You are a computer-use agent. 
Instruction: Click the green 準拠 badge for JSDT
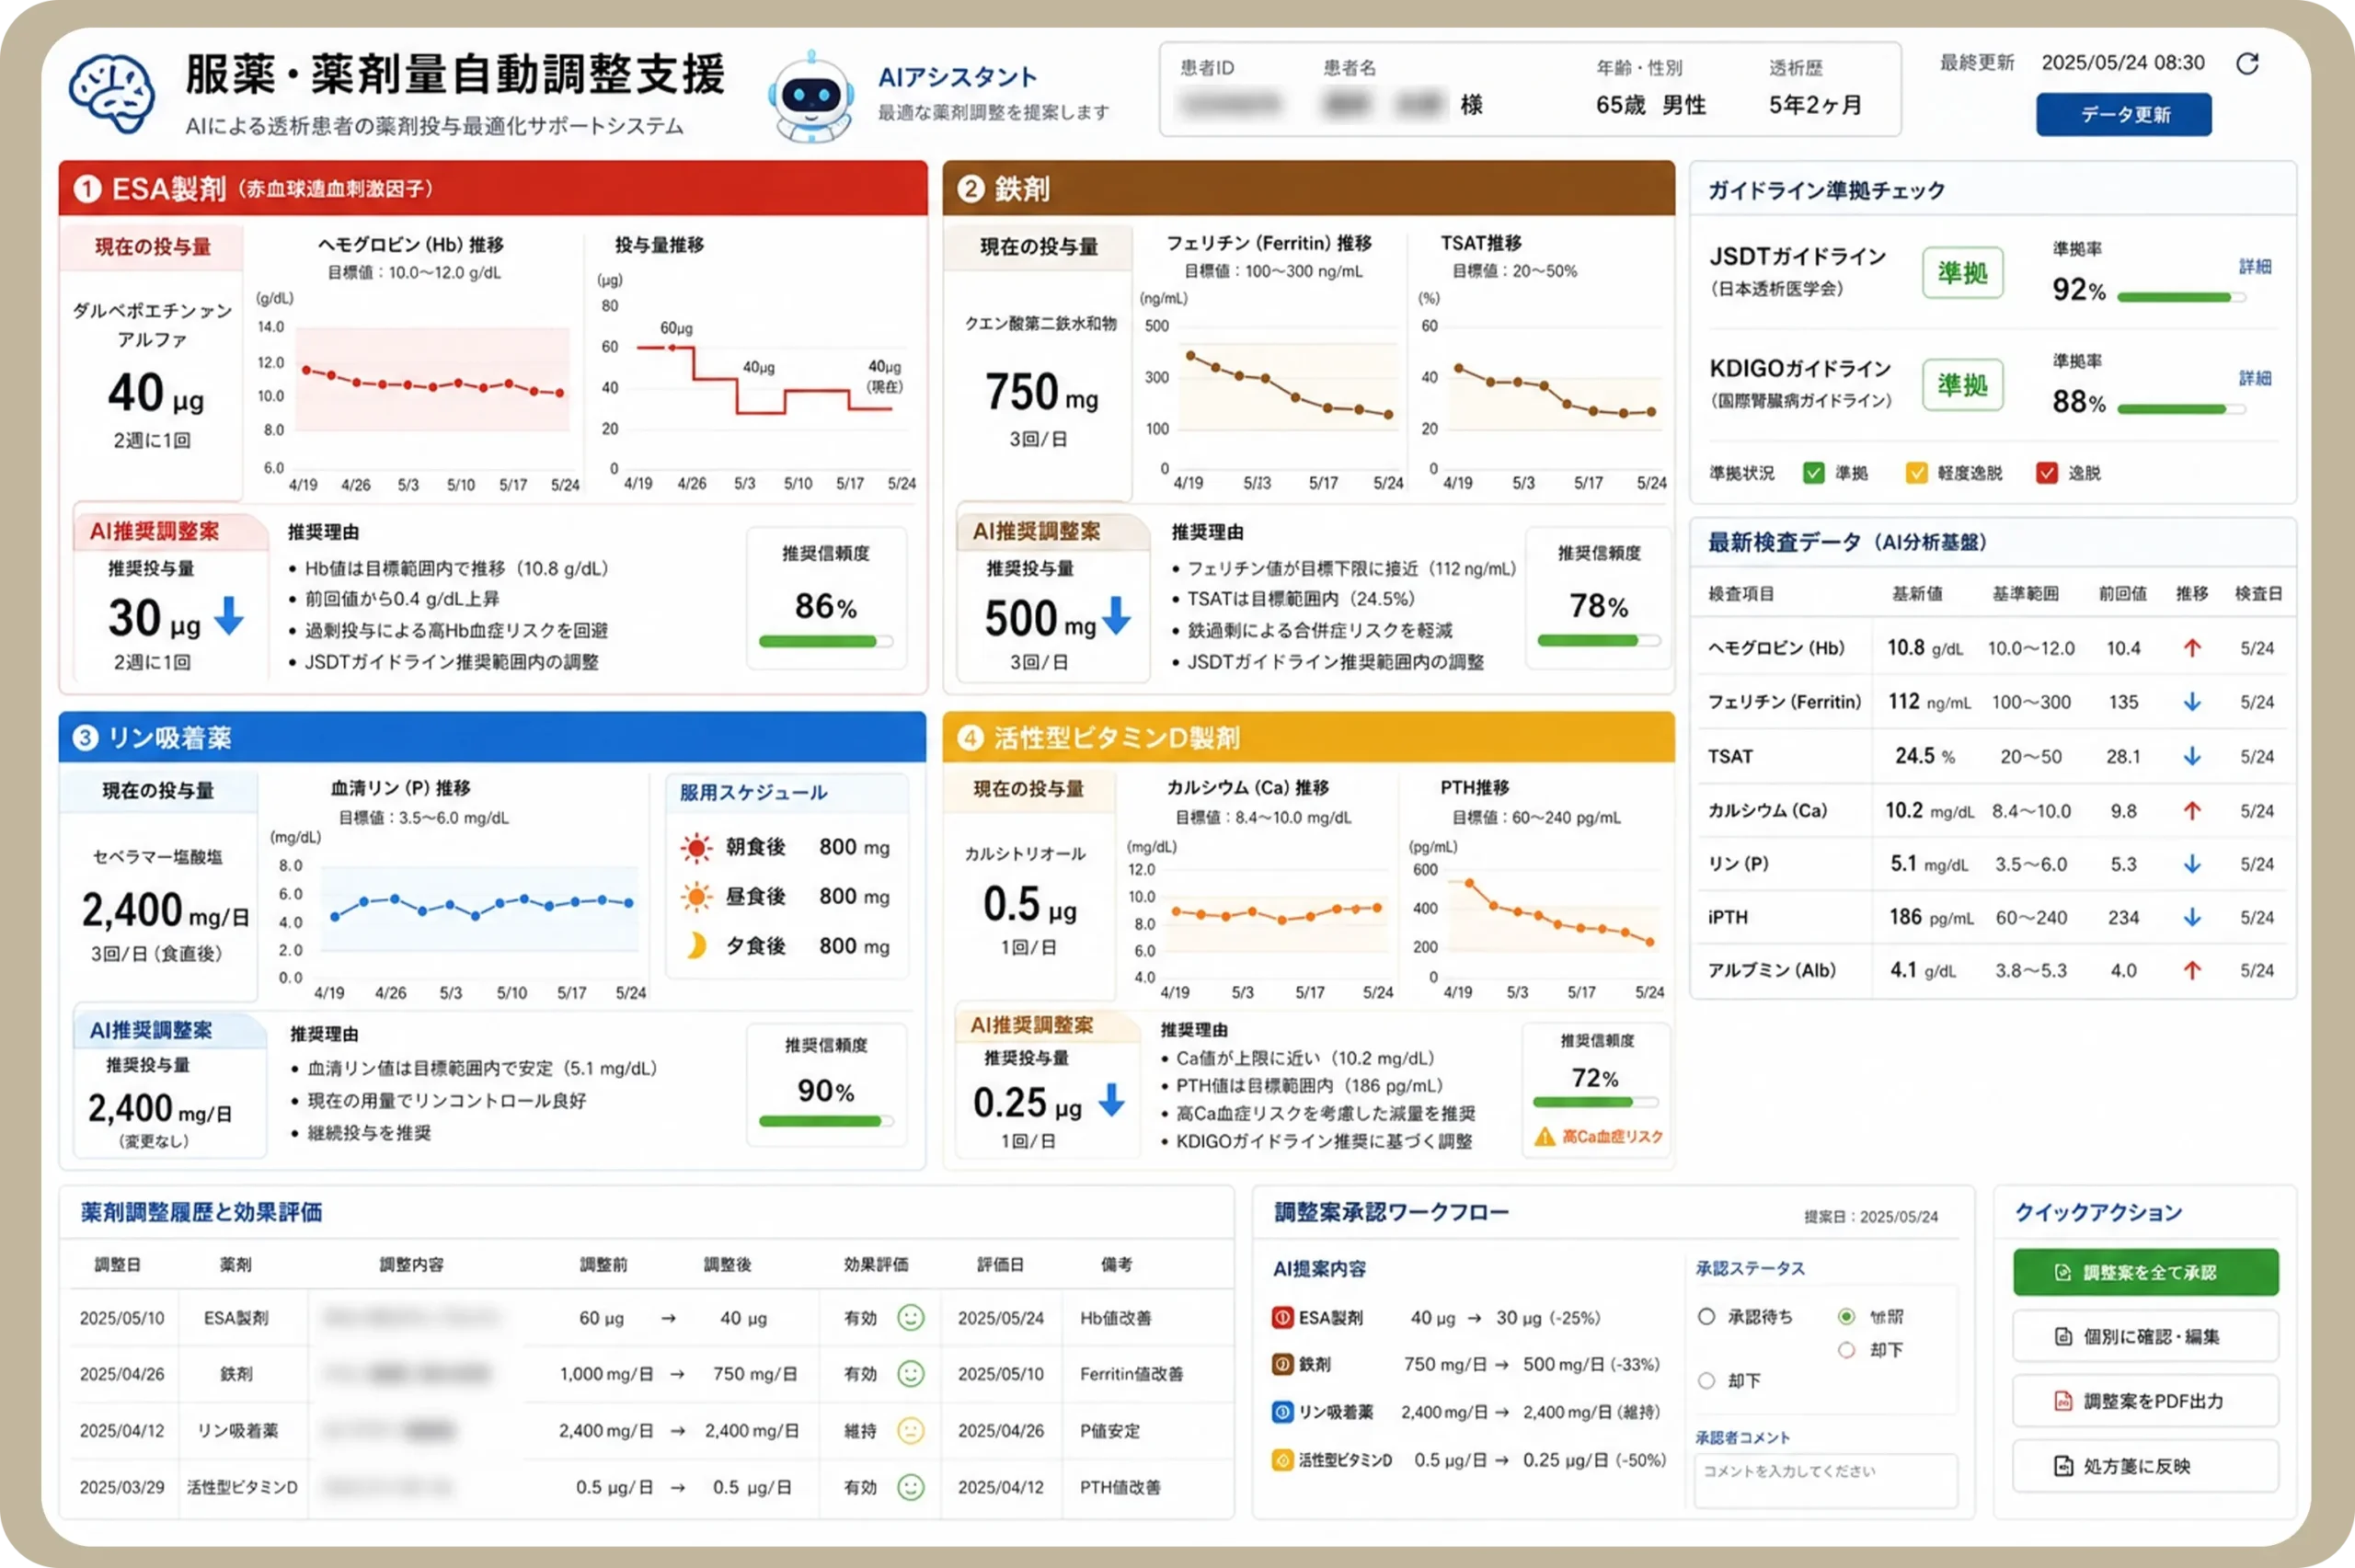coord(1962,272)
